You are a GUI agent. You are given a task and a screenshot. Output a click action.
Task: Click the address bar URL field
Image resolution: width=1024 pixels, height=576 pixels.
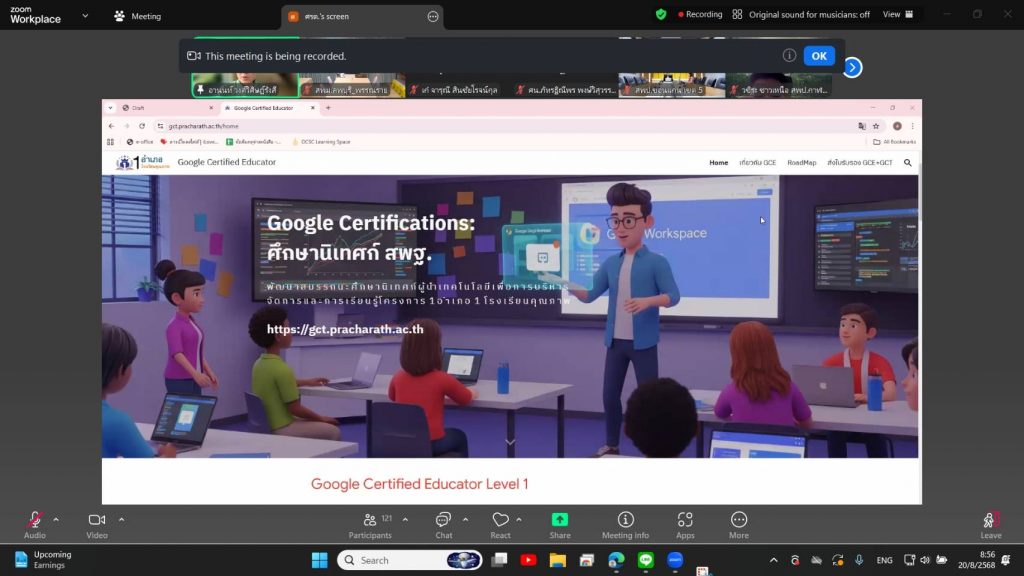pos(503,126)
